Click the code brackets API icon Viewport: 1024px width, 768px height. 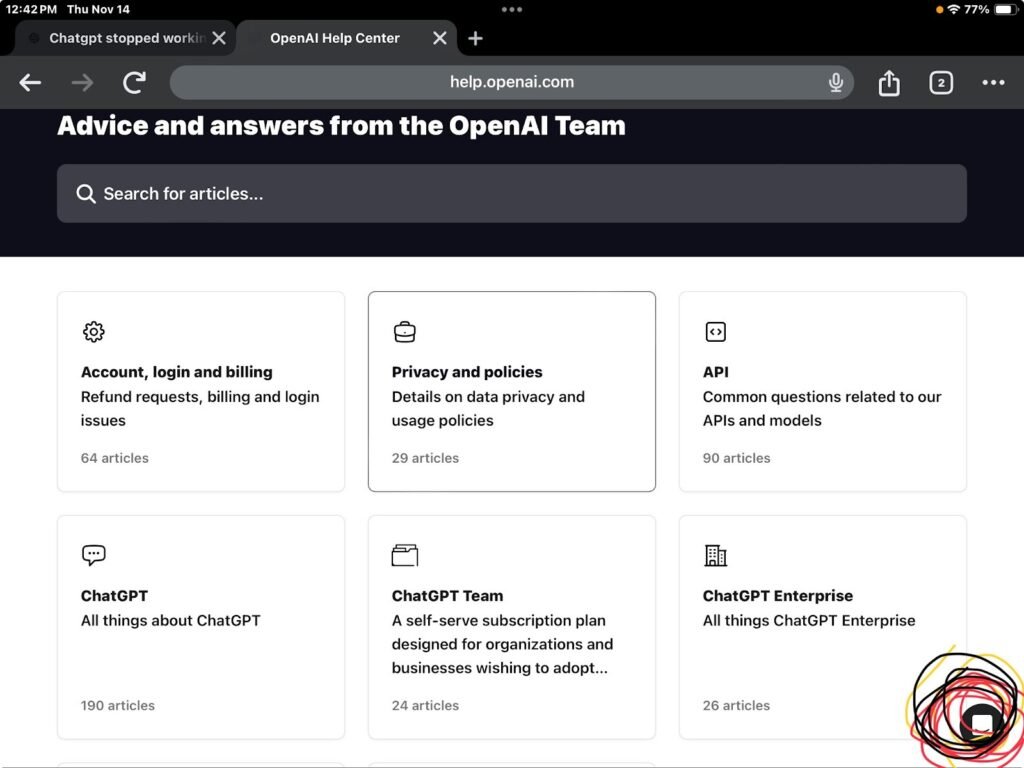715,332
